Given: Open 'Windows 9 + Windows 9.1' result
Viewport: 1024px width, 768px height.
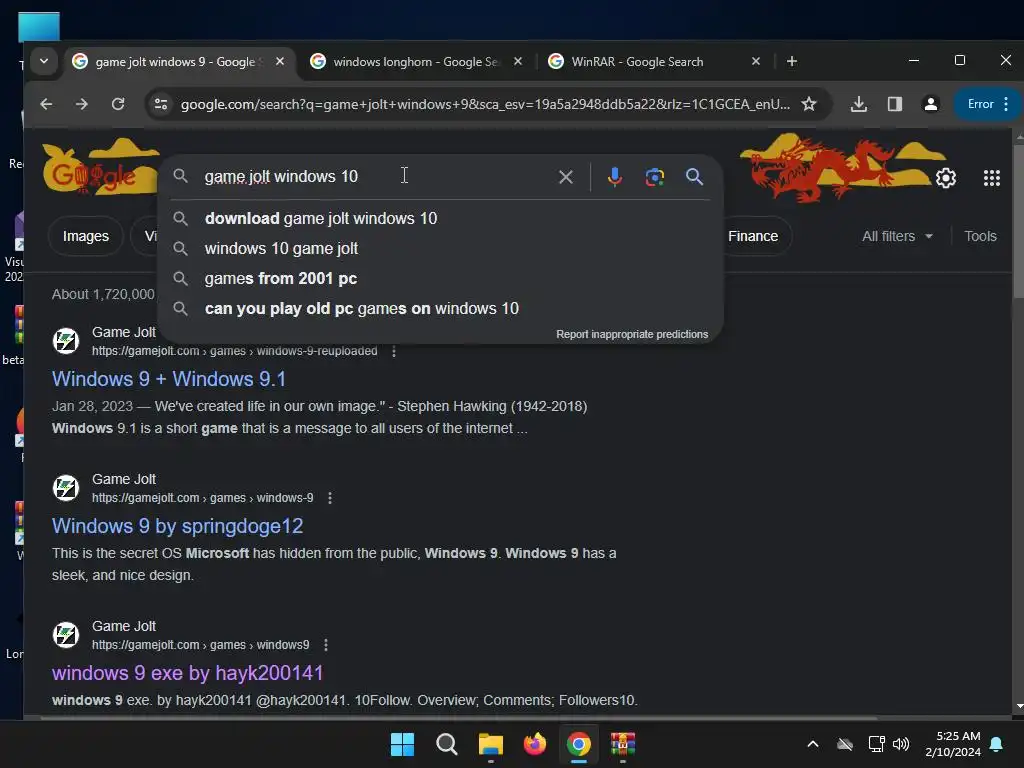Looking at the screenshot, I should click(x=168, y=379).
